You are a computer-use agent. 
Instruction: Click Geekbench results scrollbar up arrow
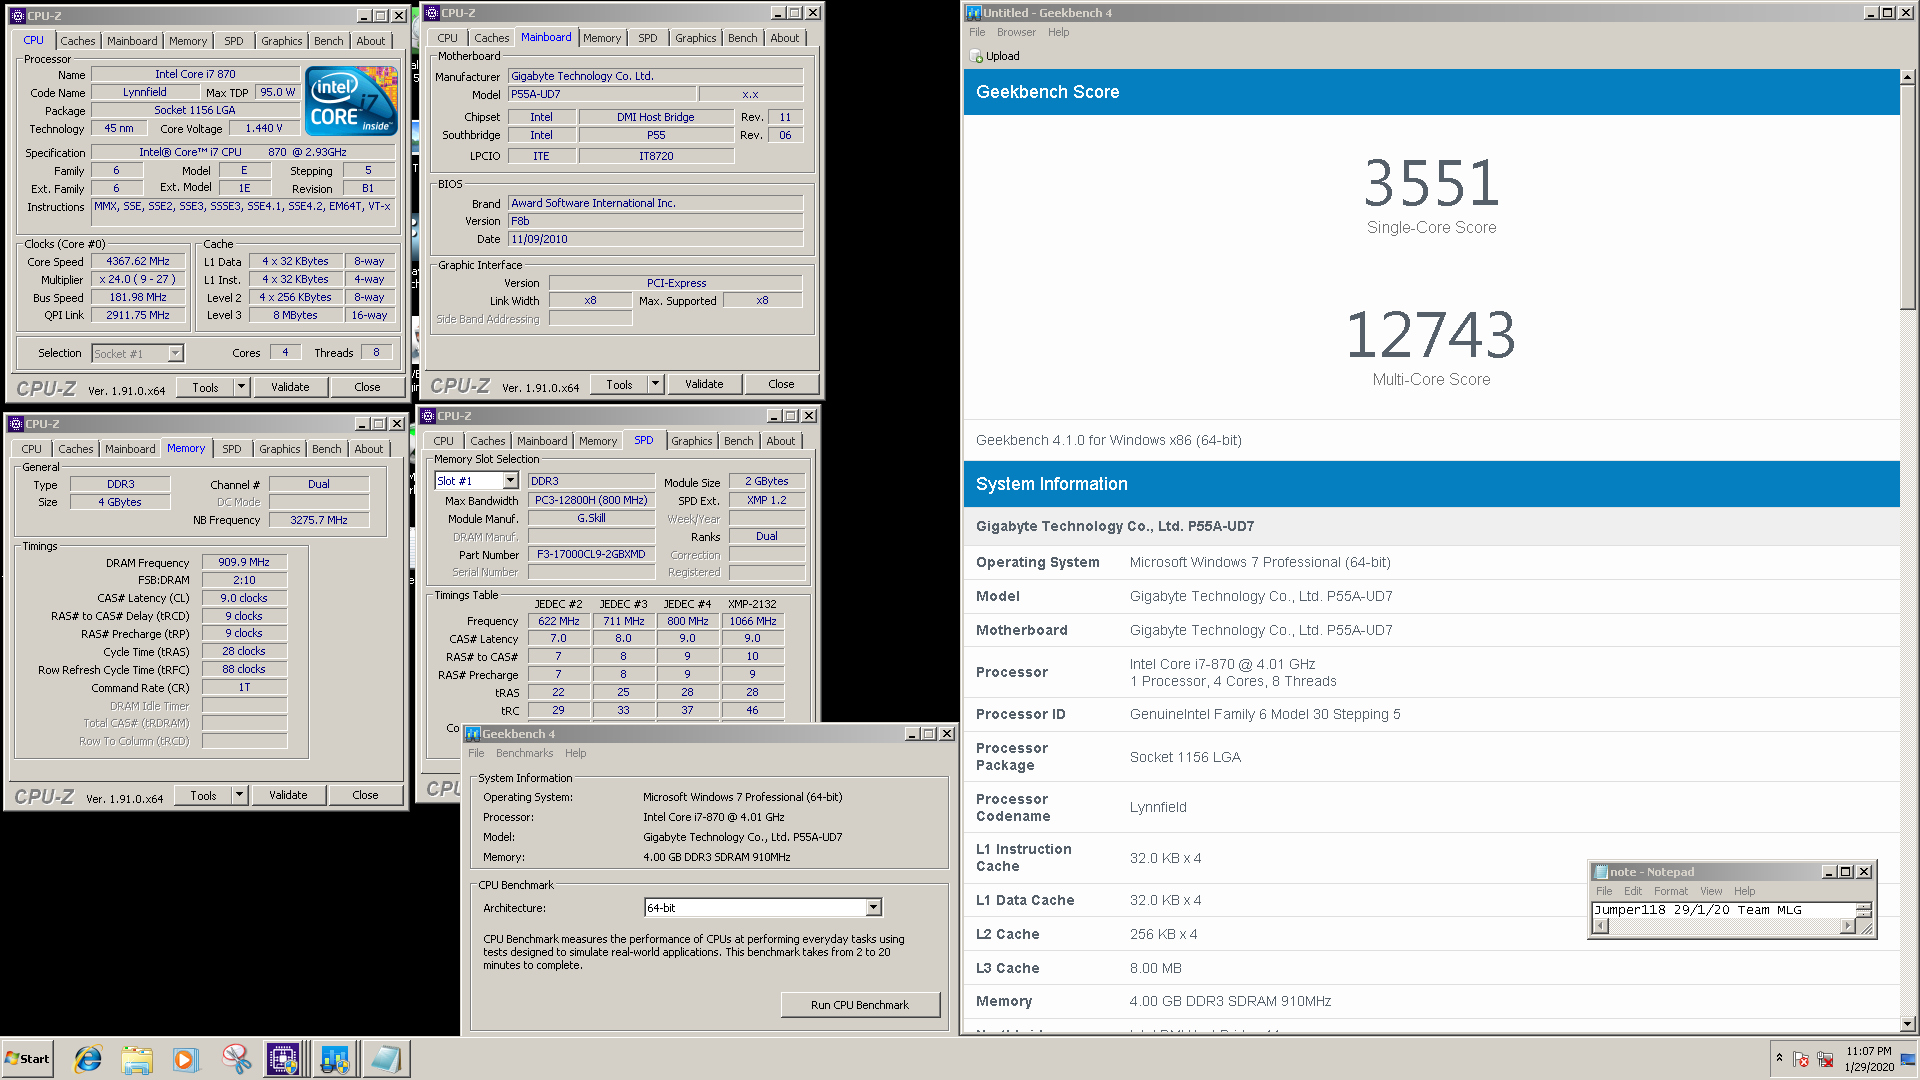click(x=1907, y=76)
